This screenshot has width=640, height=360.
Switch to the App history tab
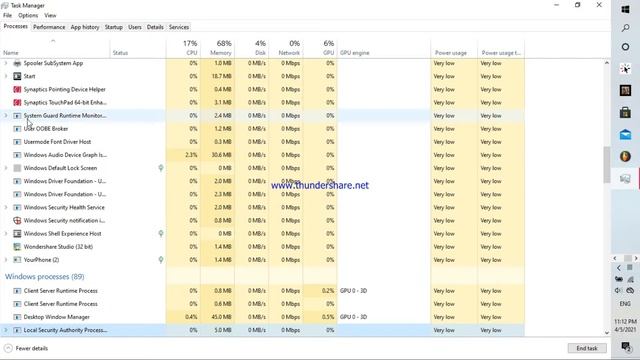[85, 27]
